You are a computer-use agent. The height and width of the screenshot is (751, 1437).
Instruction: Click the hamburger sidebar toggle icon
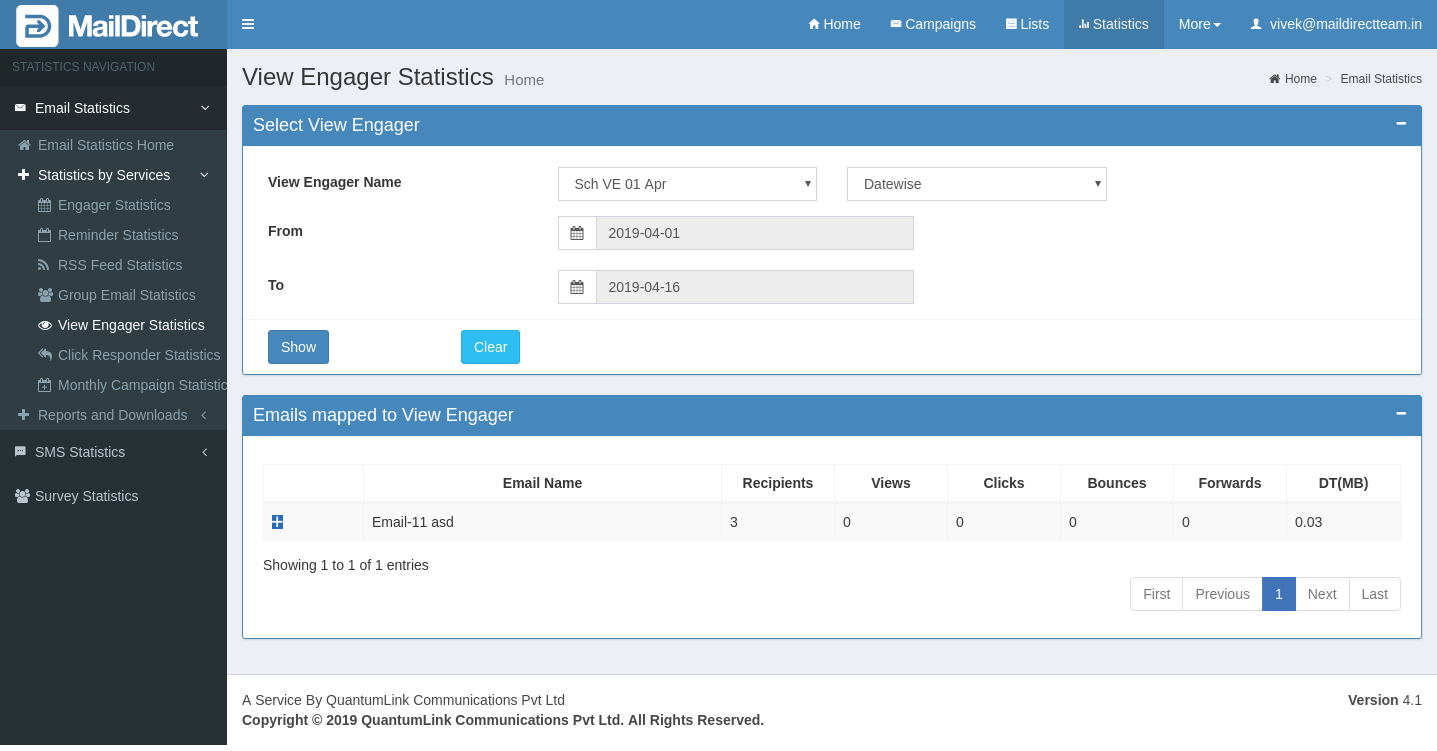[248, 24]
